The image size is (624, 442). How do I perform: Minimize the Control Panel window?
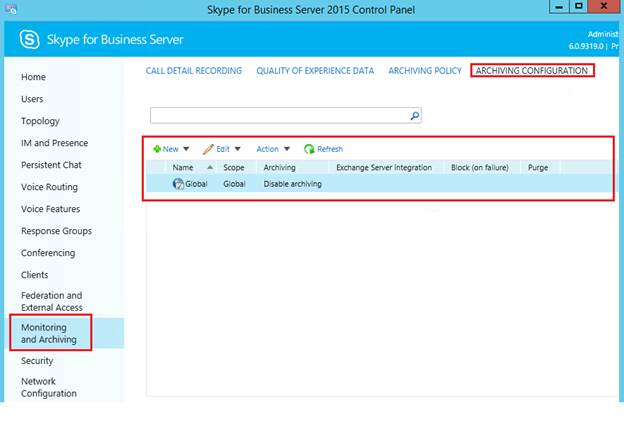(559, 6)
